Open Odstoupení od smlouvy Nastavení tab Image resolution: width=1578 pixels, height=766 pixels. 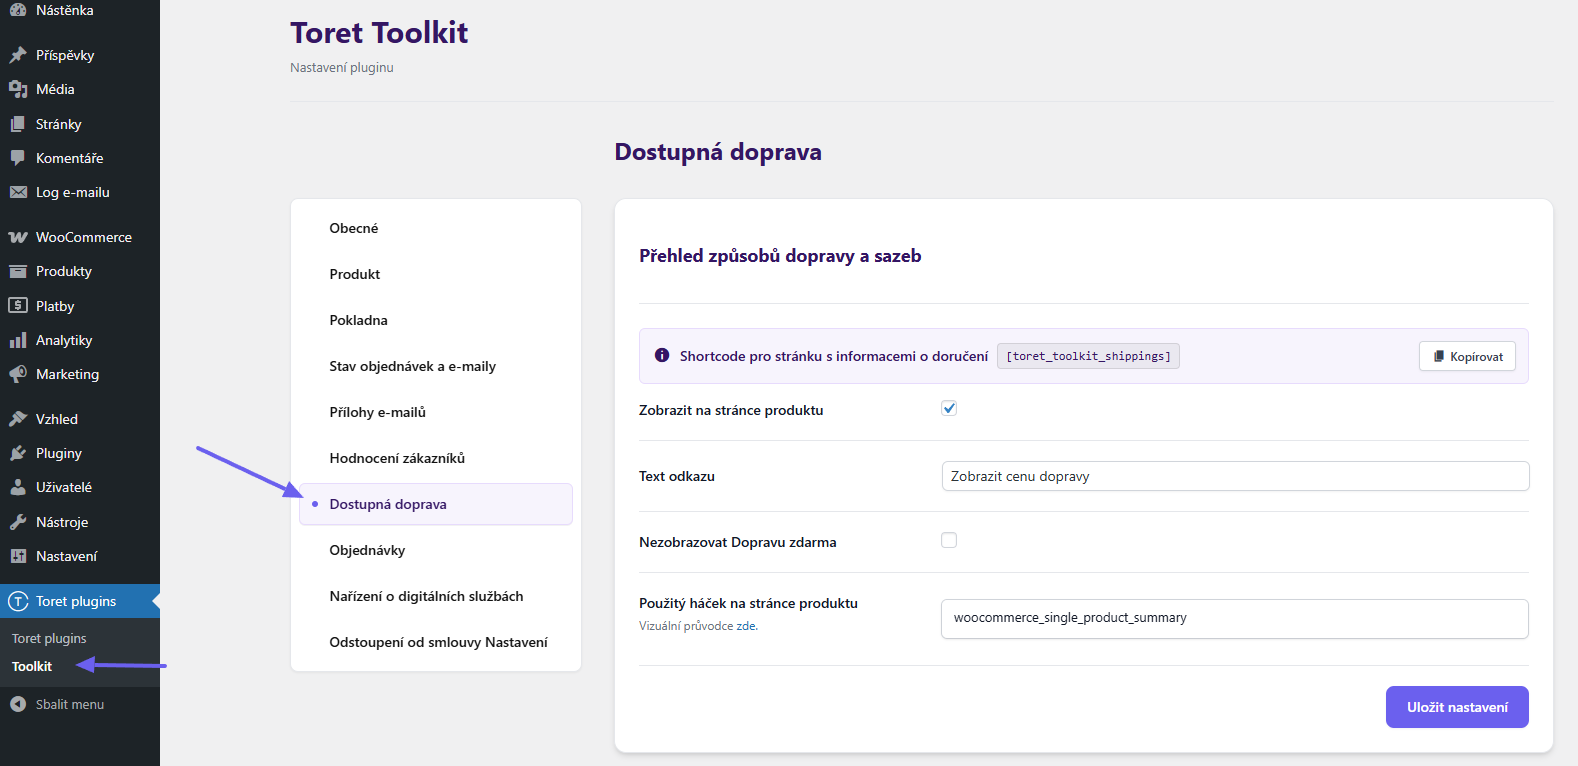coord(436,642)
